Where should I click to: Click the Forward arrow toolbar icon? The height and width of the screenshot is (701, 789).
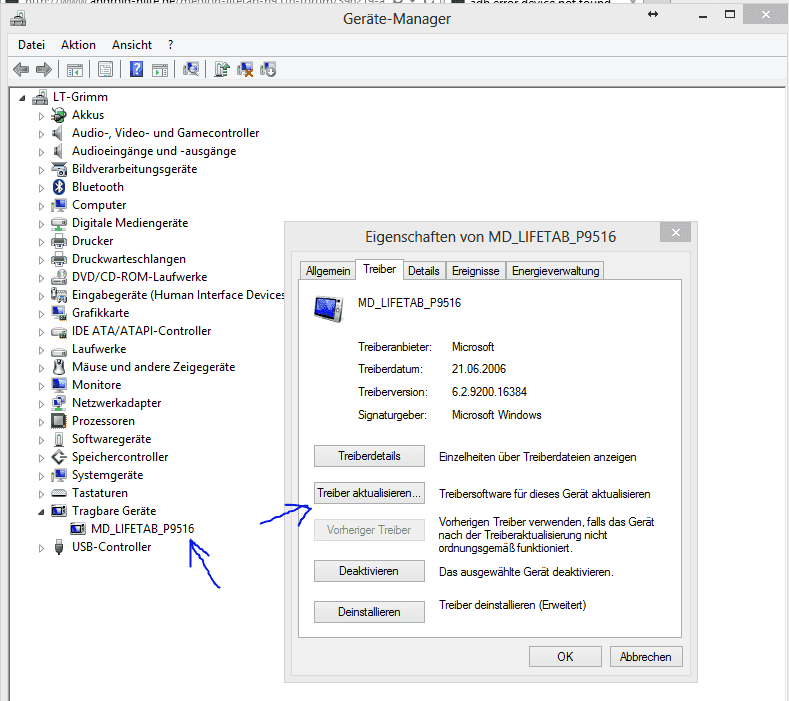(x=44, y=69)
